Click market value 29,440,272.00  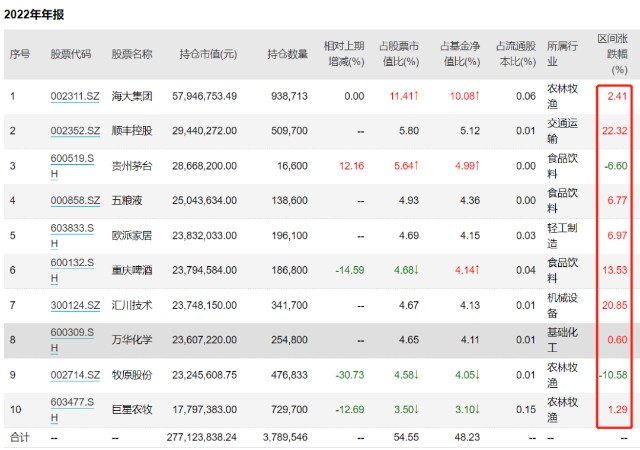[204, 131]
